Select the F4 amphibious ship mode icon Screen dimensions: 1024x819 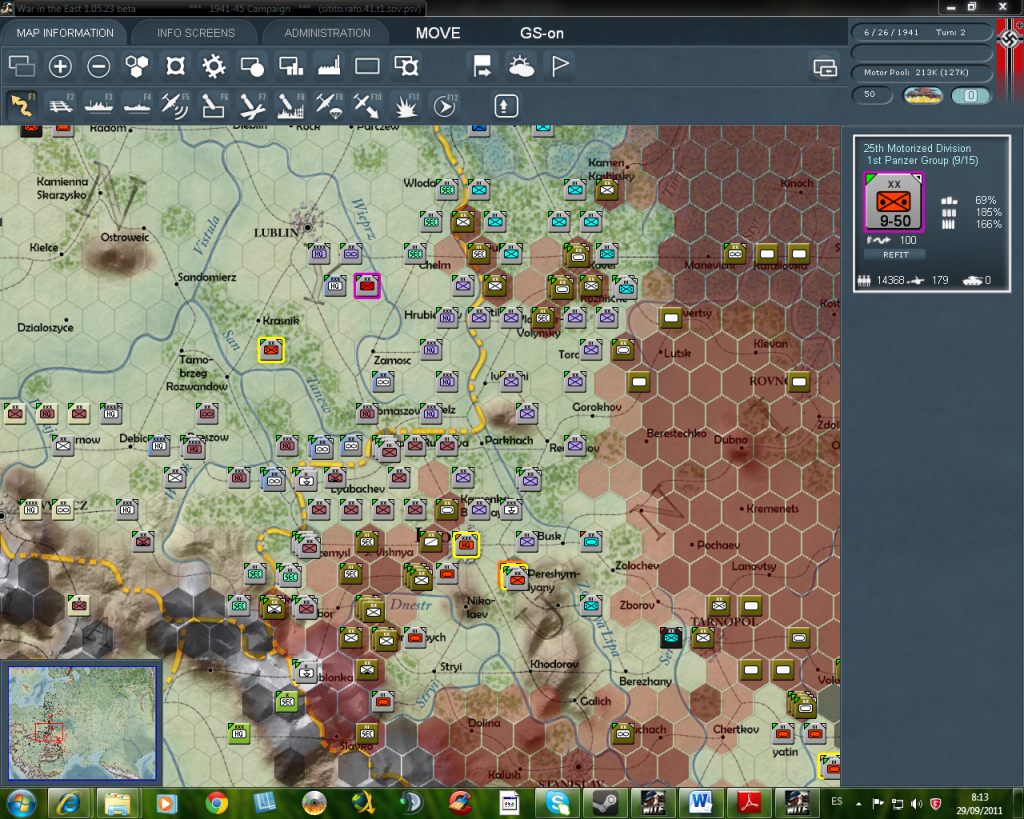[x=137, y=106]
